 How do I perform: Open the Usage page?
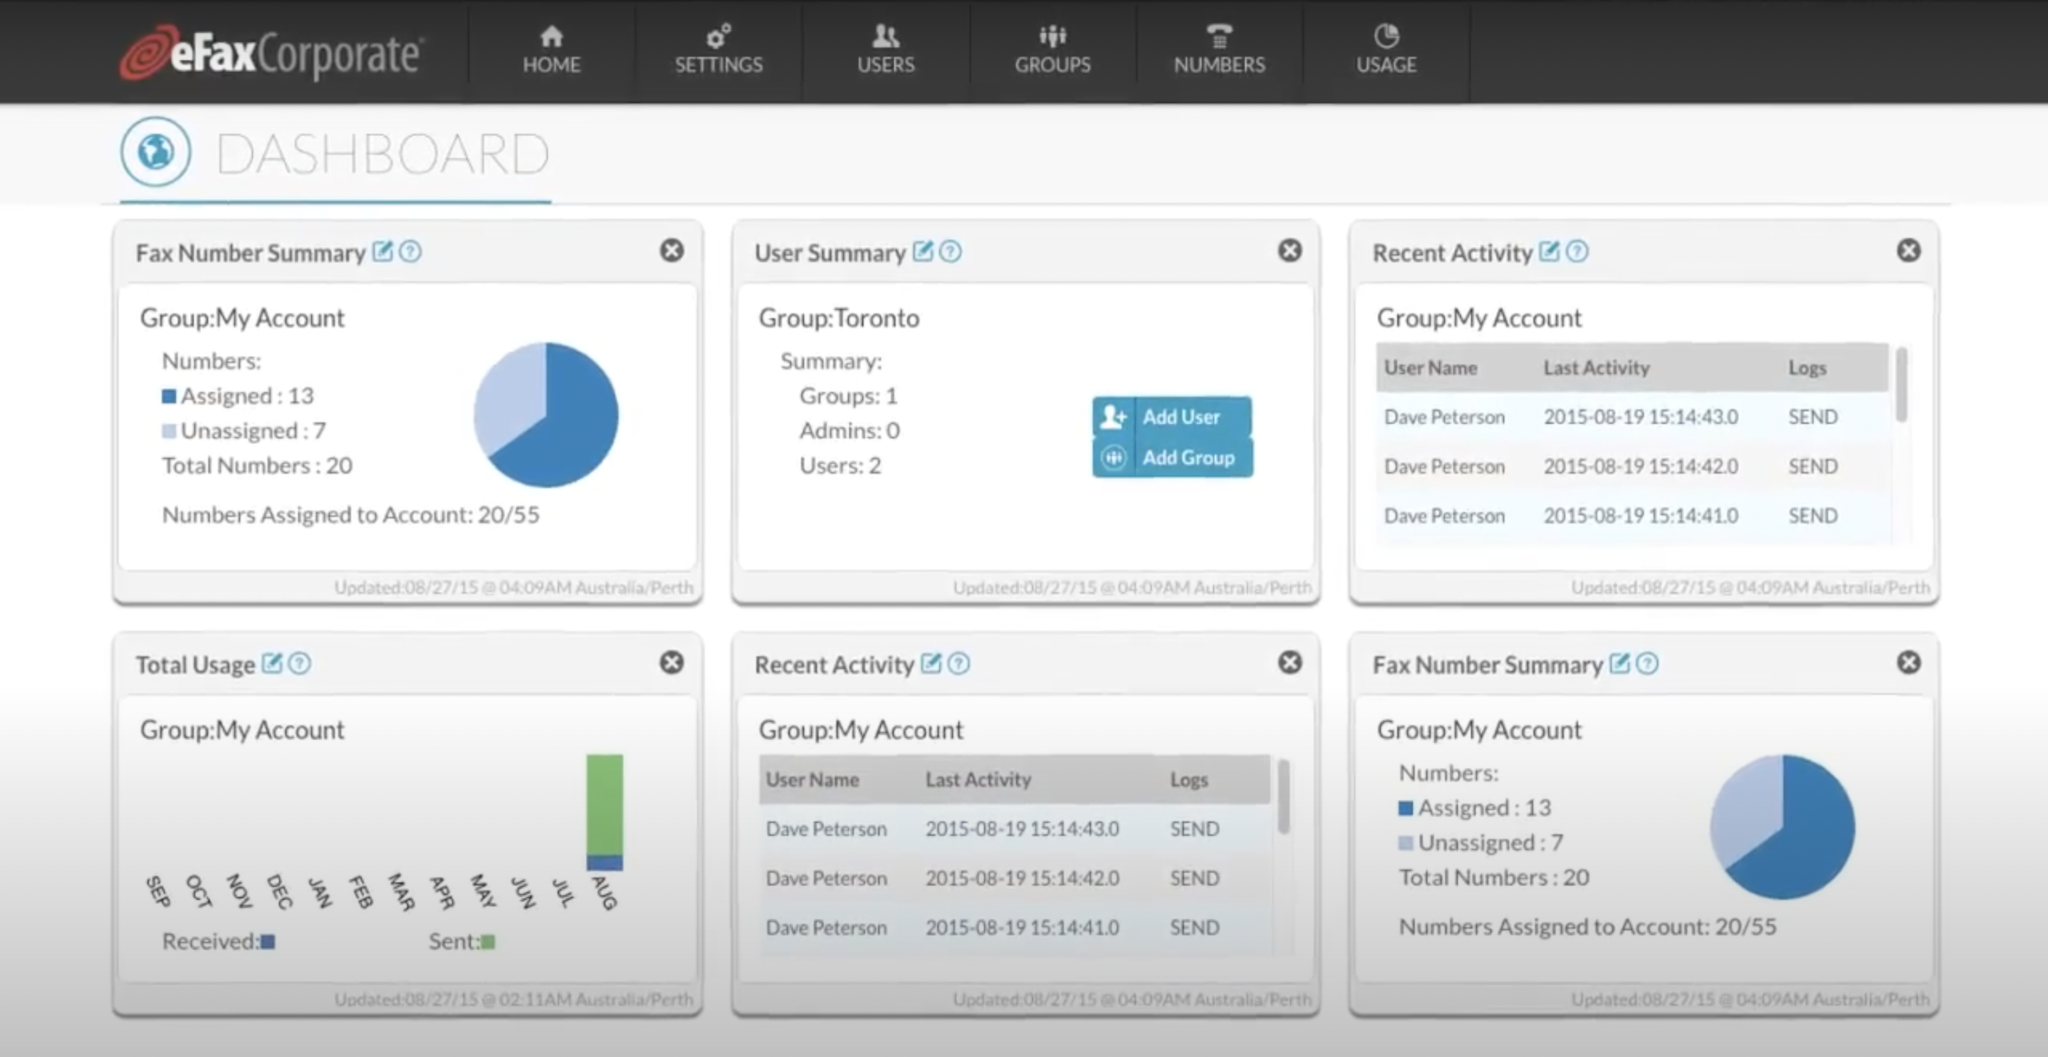[x=1386, y=50]
